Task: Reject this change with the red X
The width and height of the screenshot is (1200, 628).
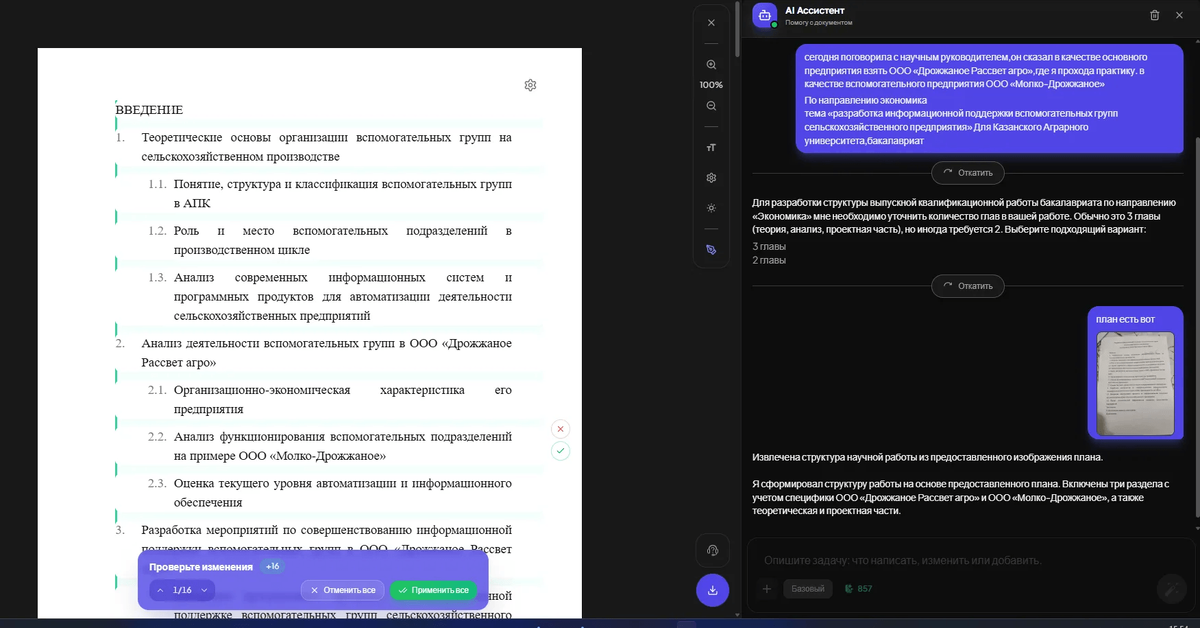Action: (561, 428)
